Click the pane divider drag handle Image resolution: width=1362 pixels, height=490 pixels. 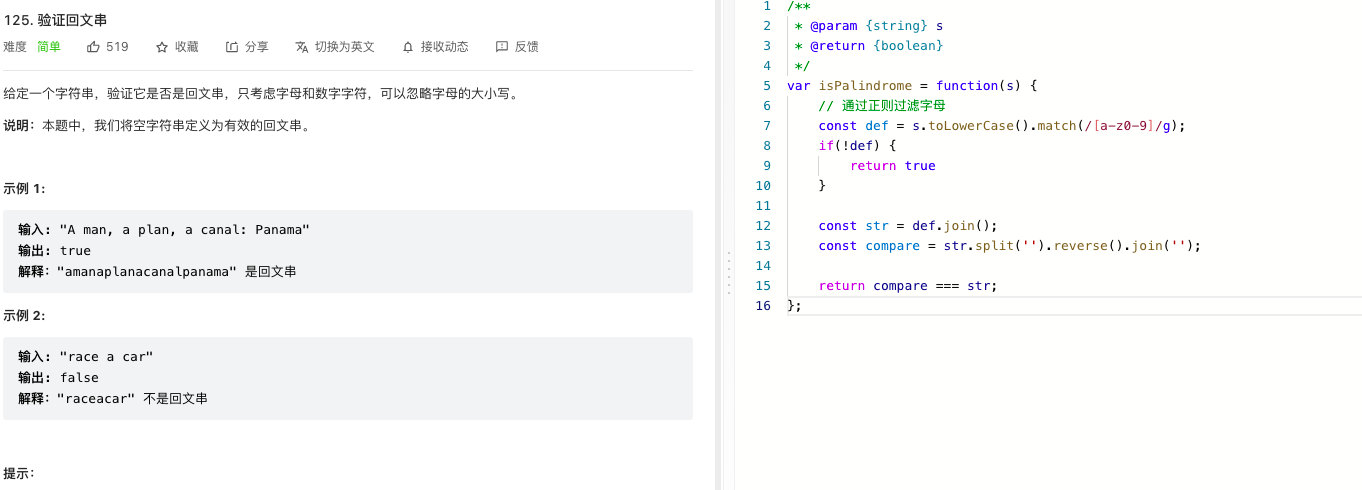727,272
